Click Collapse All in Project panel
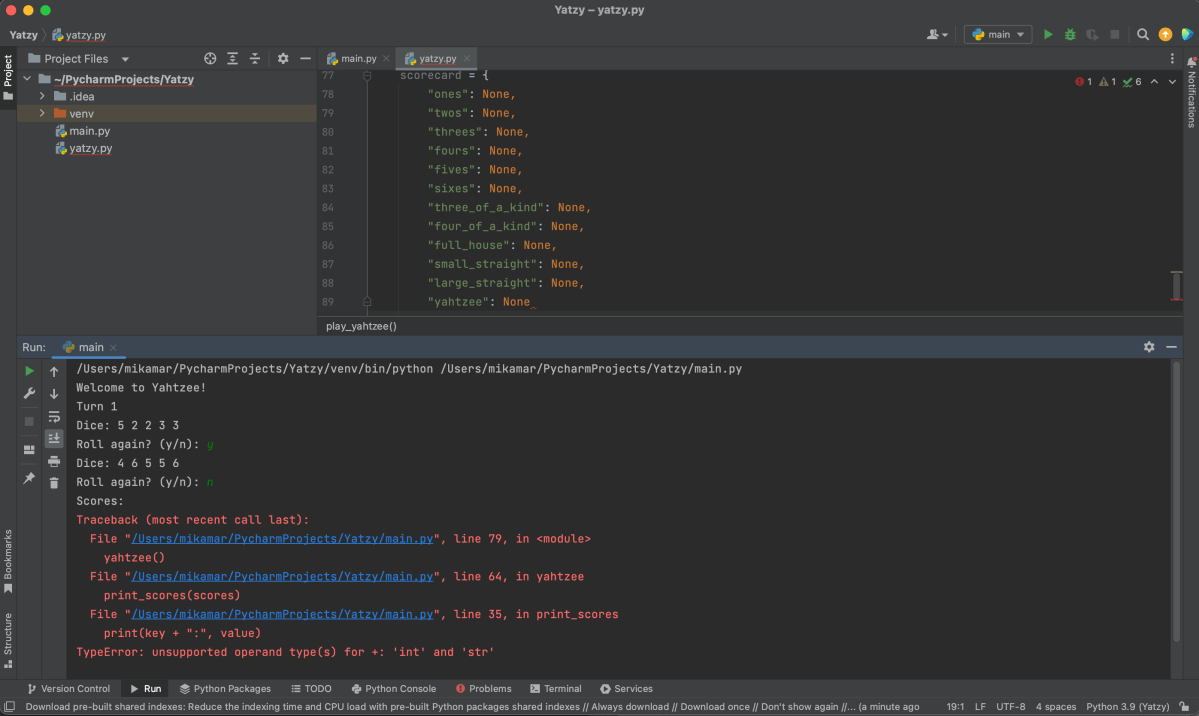1199x716 pixels. (255, 59)
